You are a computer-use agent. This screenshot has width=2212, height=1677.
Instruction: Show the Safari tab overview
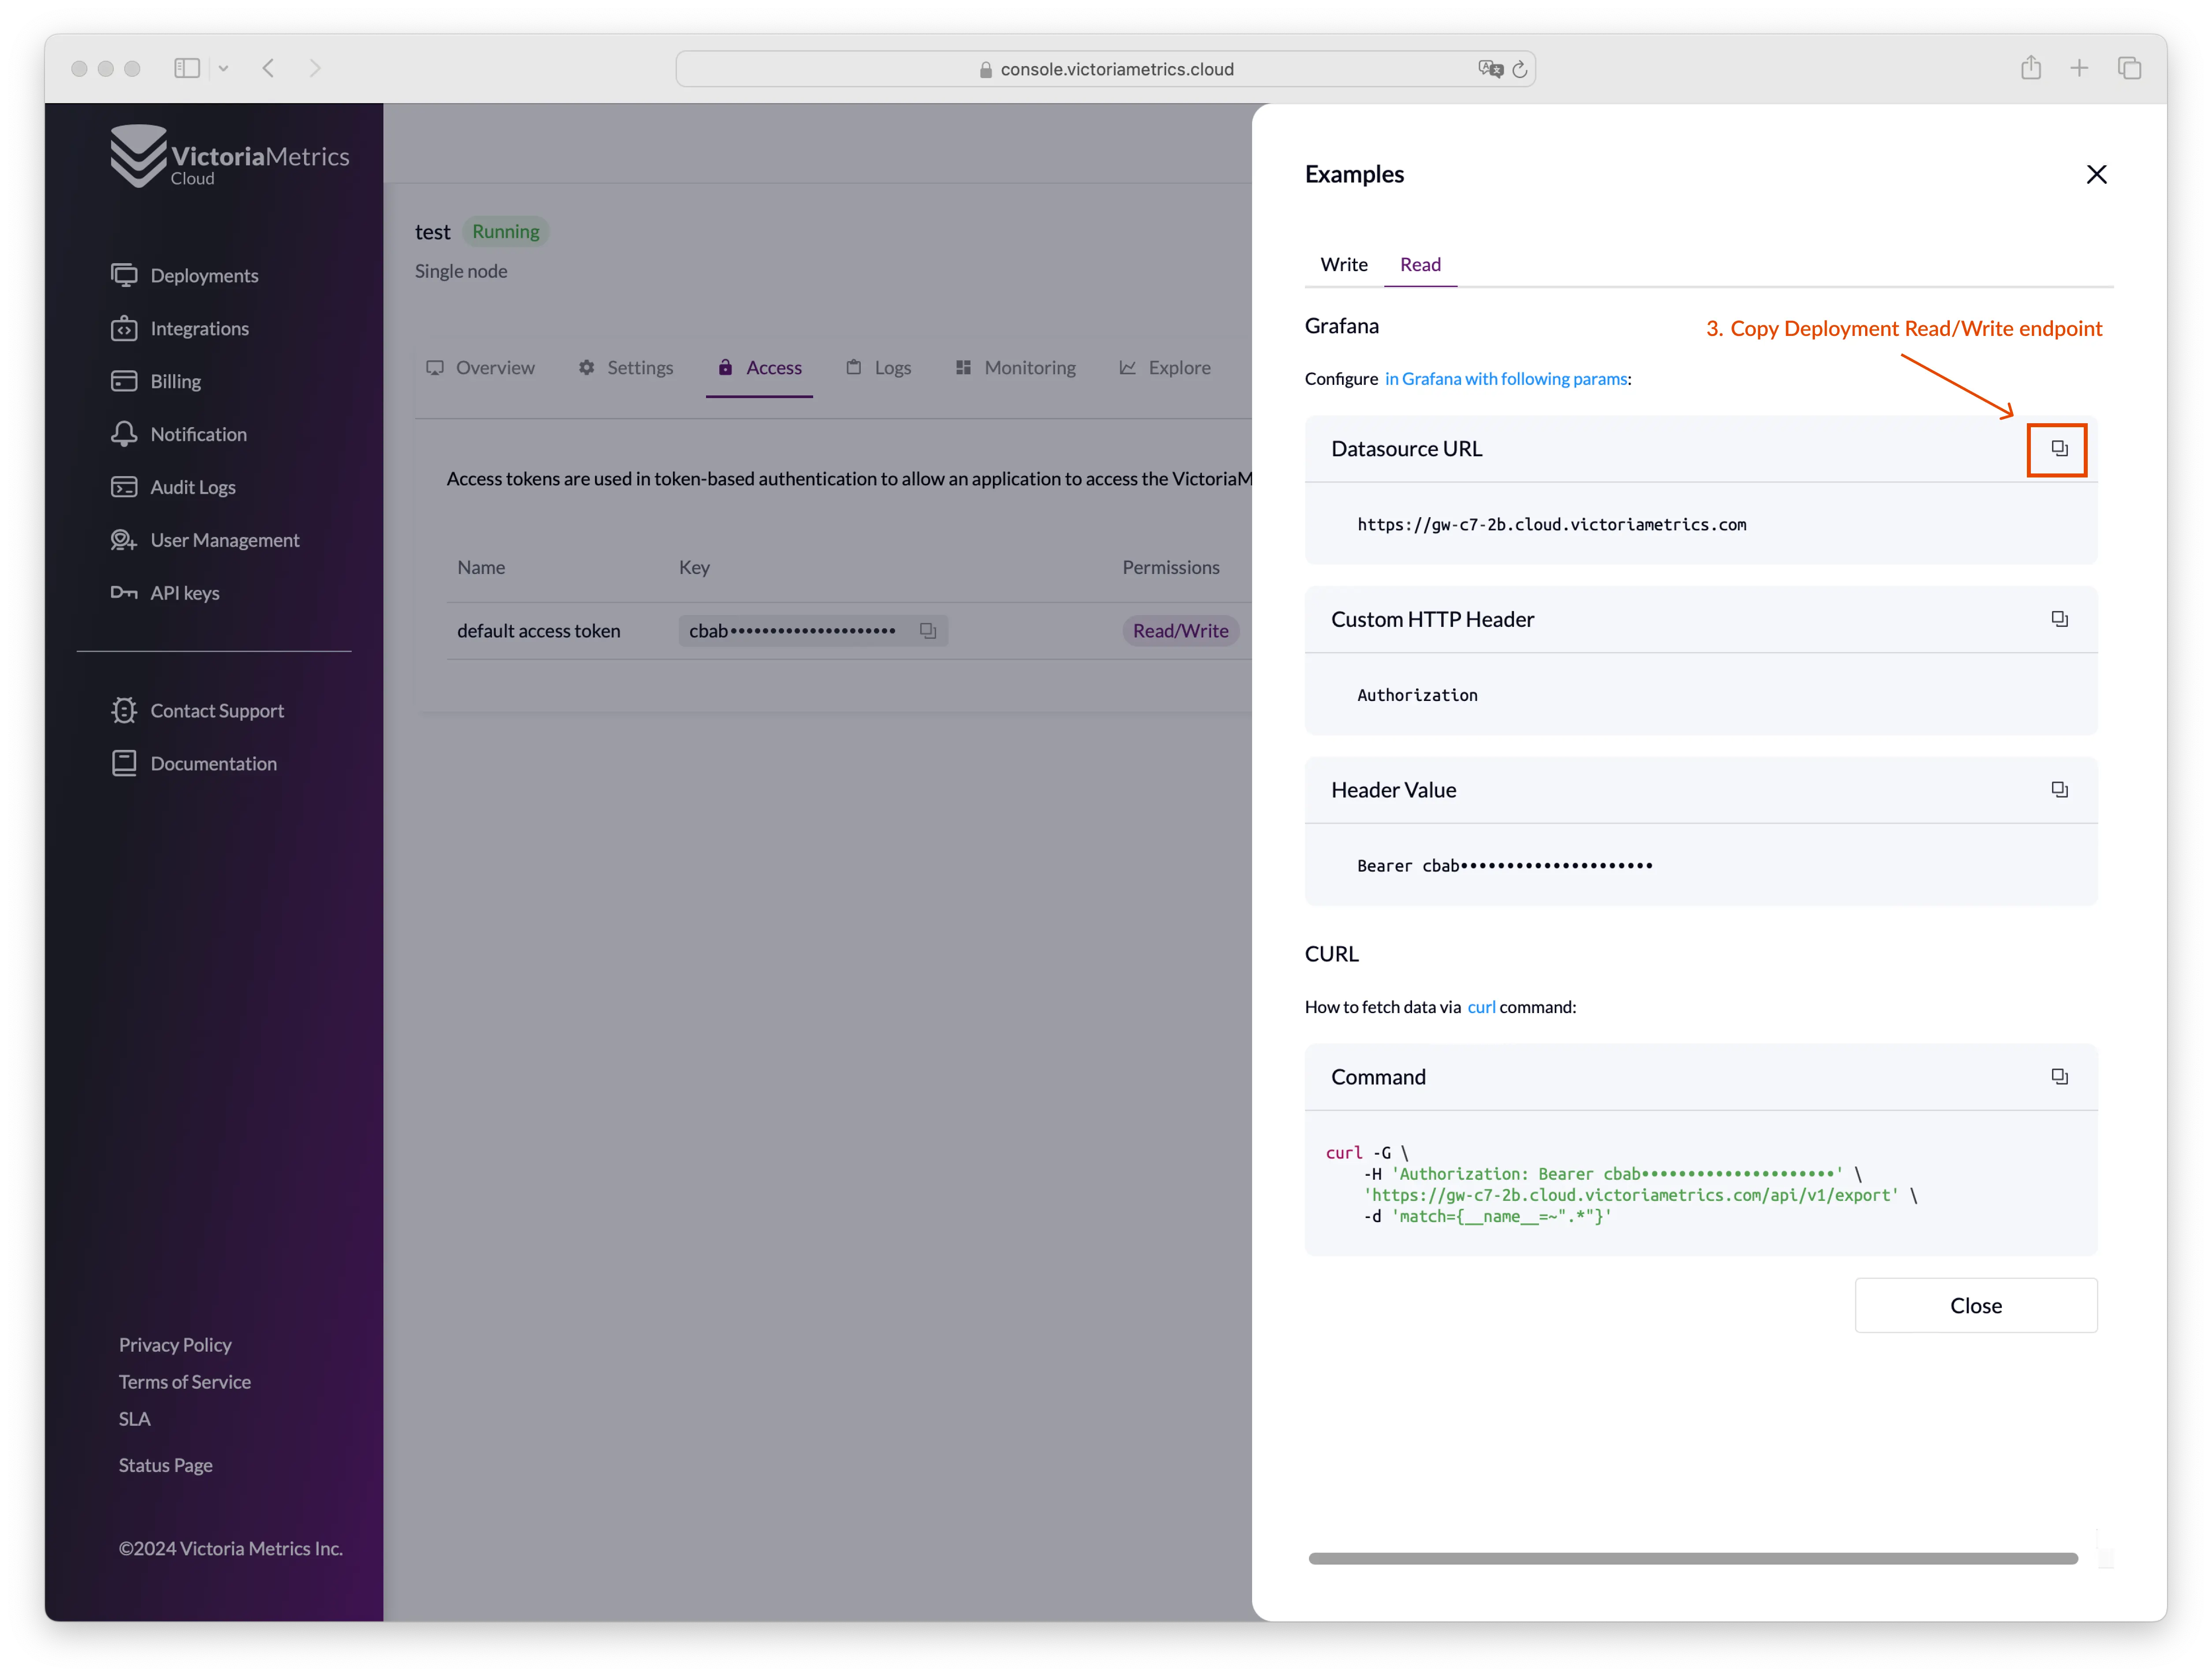pyautogui.click(x=2129, y=68)
